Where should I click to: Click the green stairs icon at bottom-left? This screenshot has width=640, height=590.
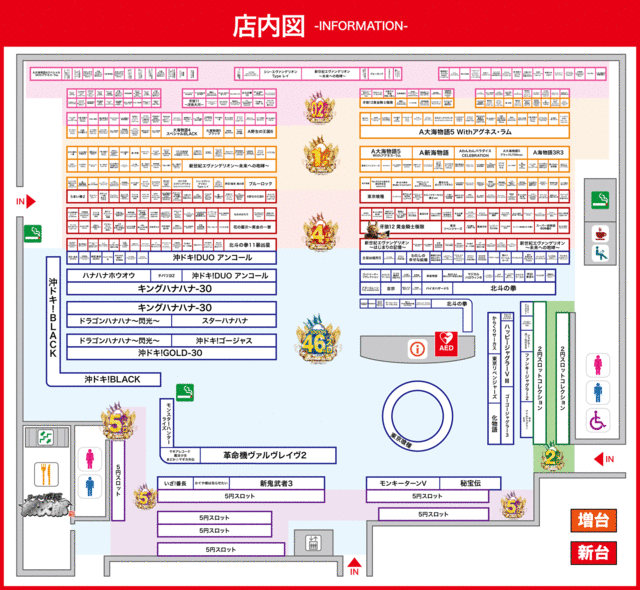pyautogui.click(x=45, y=437)
